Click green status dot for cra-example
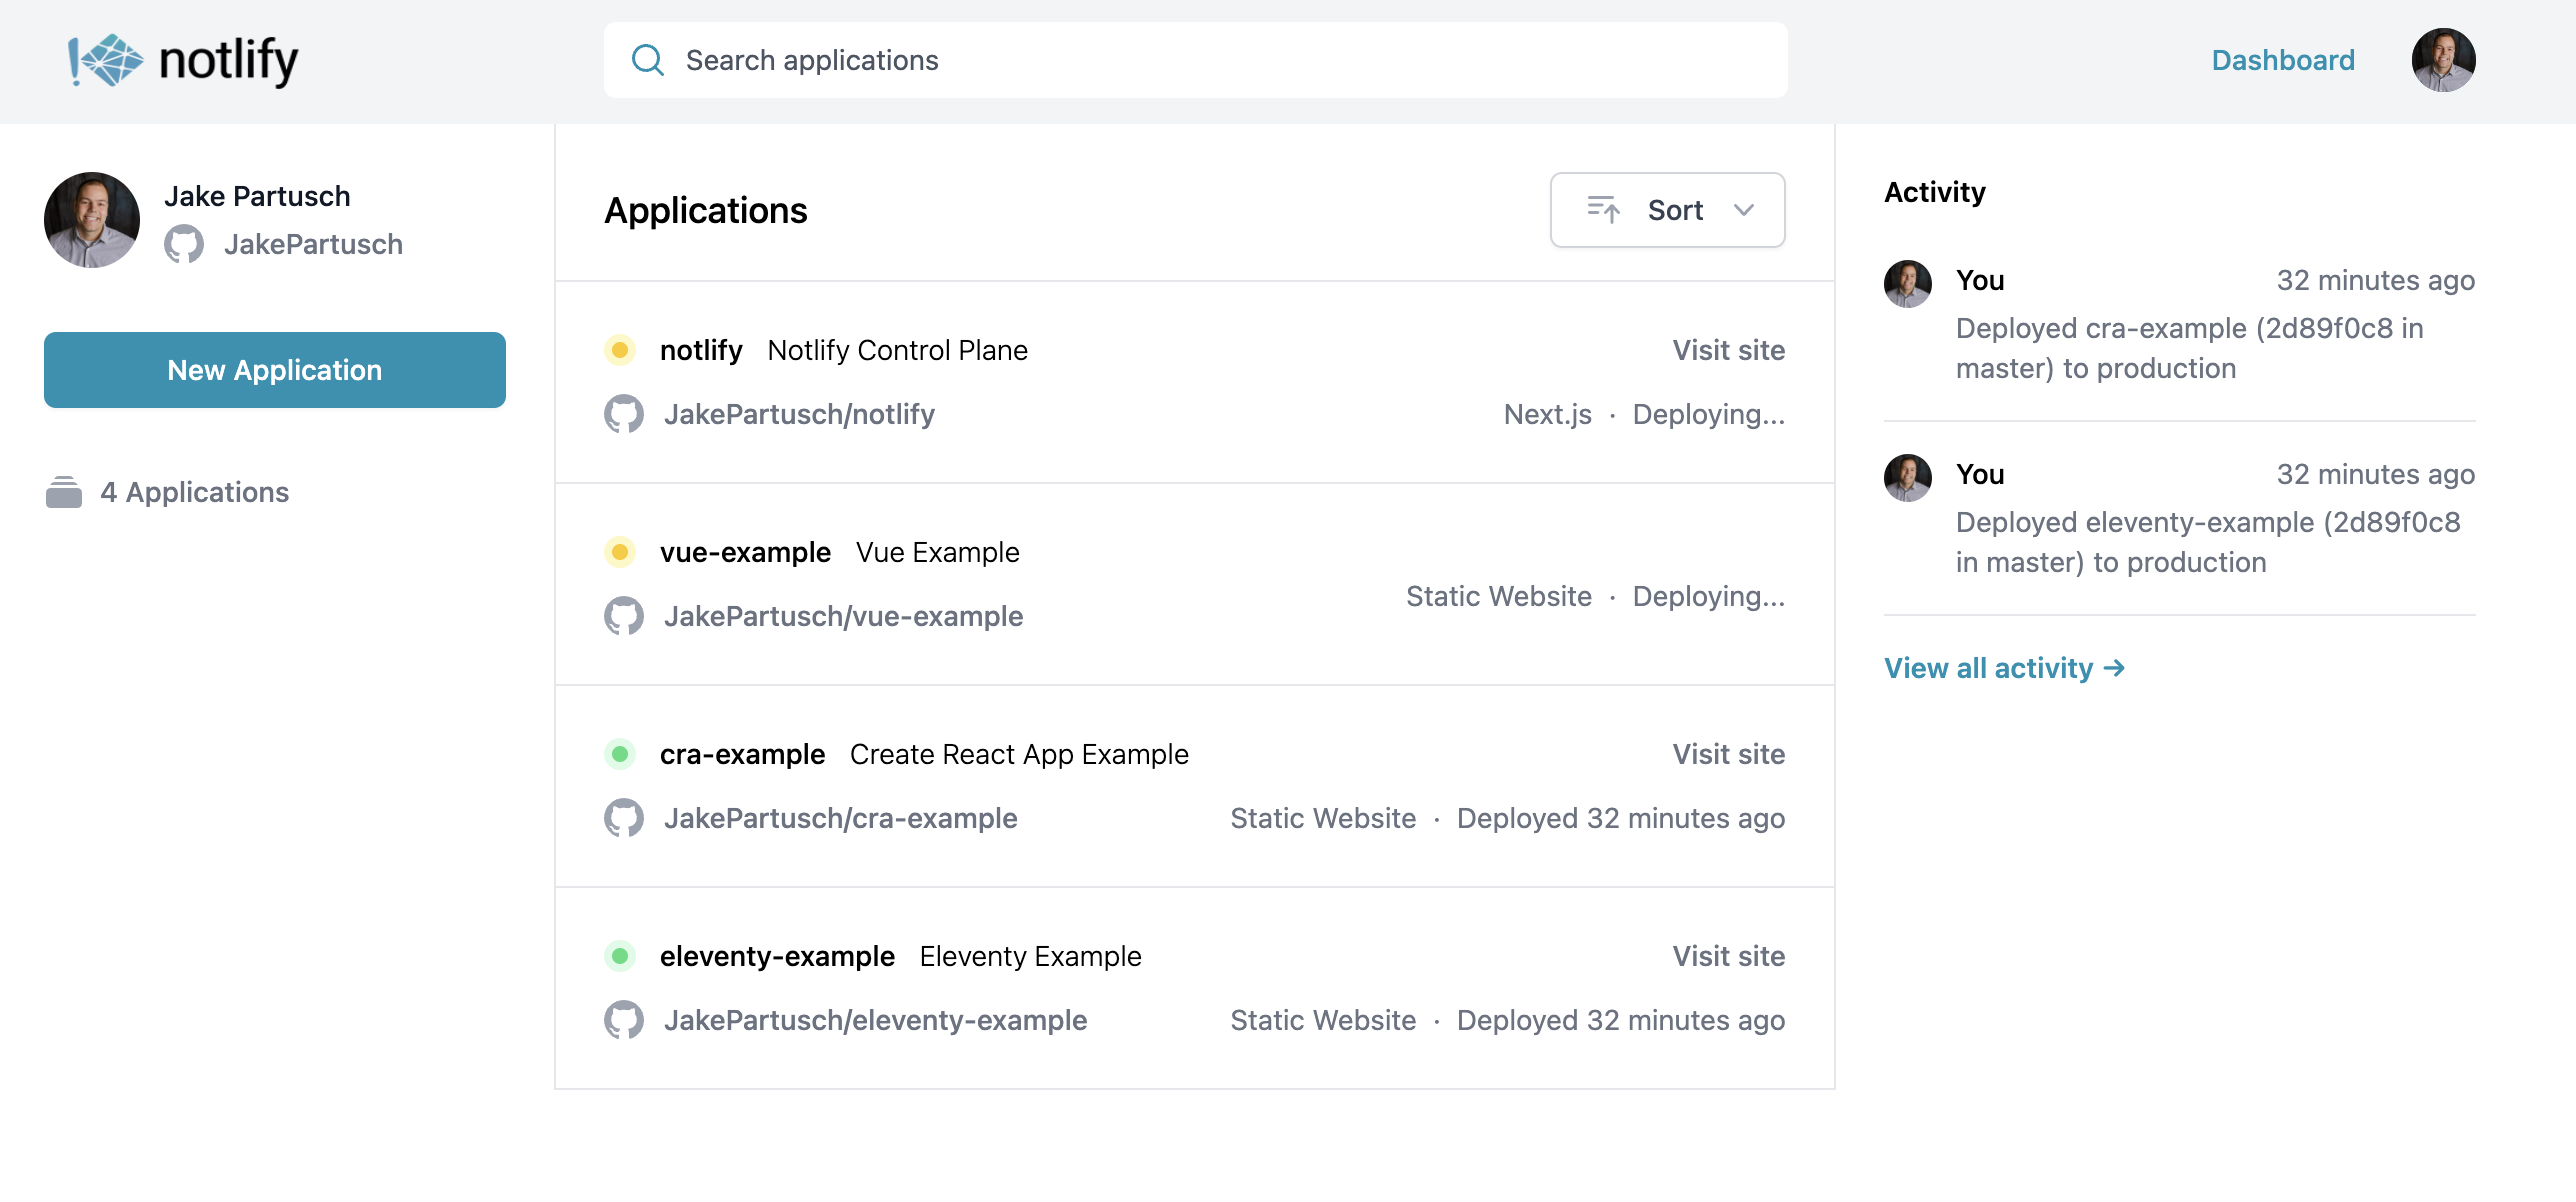2576x1202 pixels. (620, 754)
